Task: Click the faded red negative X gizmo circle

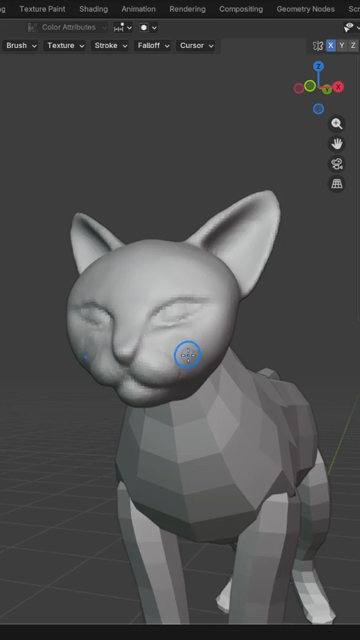Action: [299, 88]
